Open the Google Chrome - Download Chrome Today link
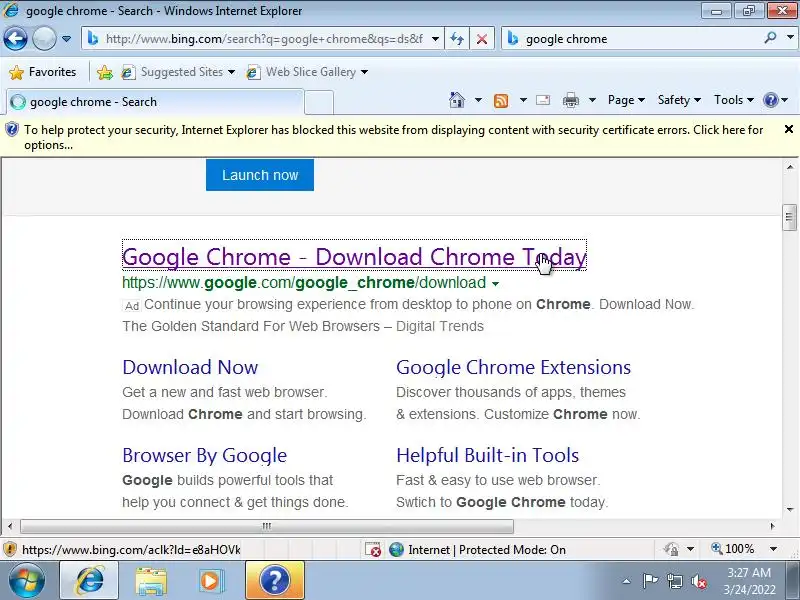The height and width of the screenshot is (600, 800). (x=354, y=256)
